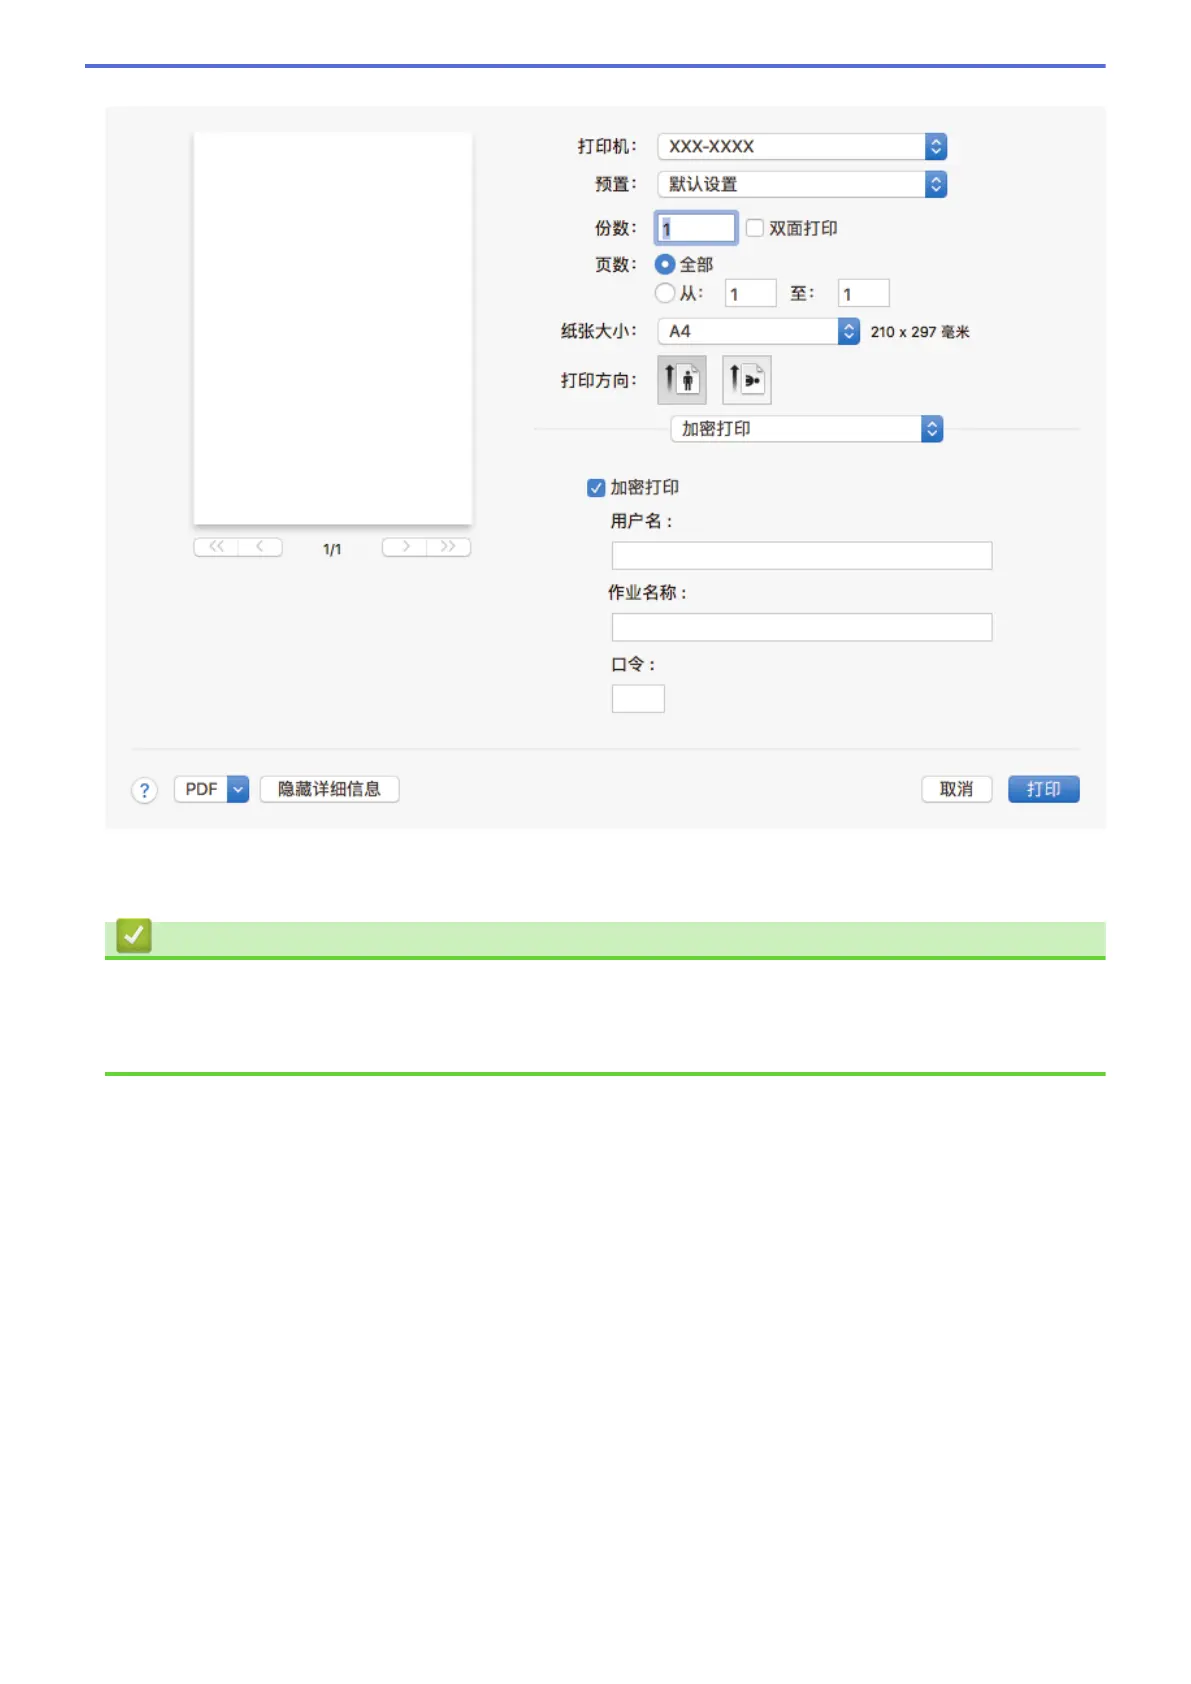Select the 从 page range radio button
The image size is (1191, 1684).
tap(664, 293)
